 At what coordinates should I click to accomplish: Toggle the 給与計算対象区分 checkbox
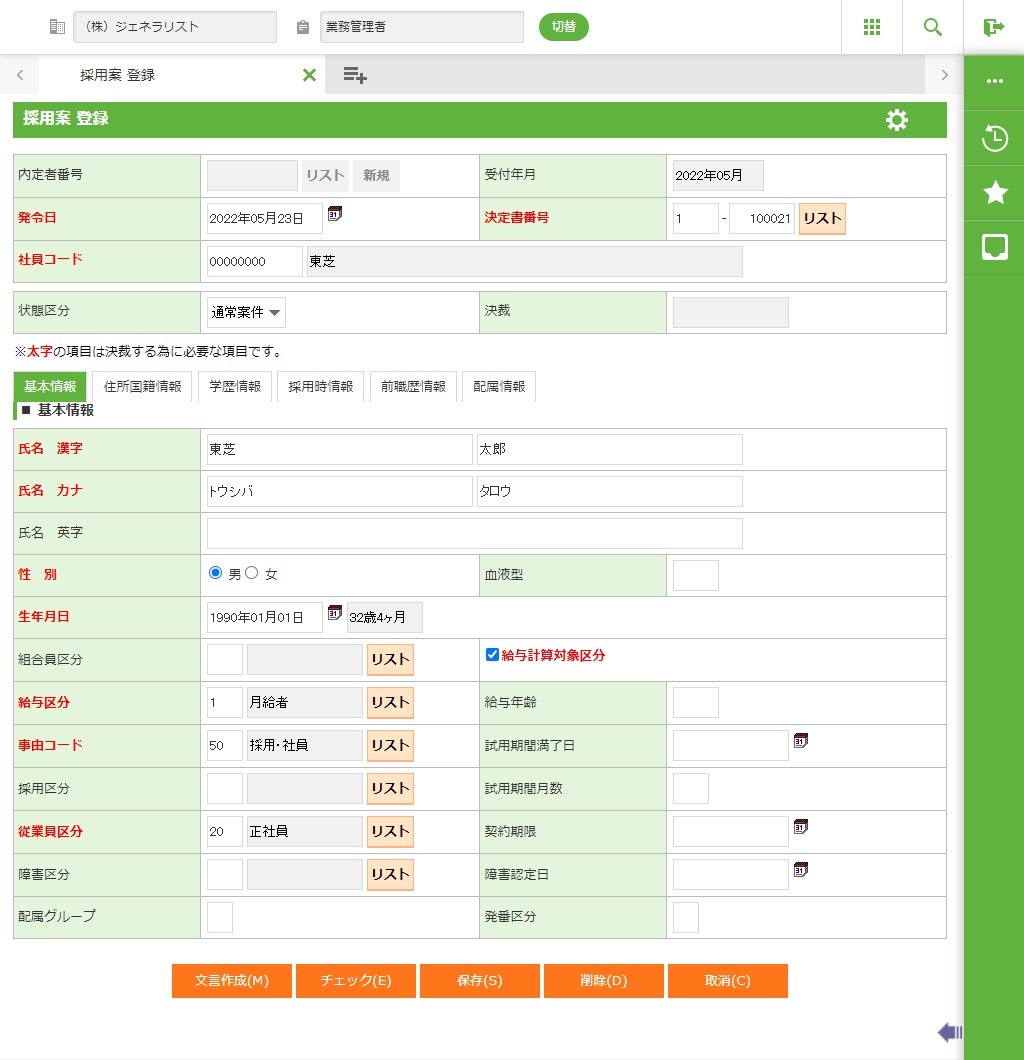(x=492, y=655)
